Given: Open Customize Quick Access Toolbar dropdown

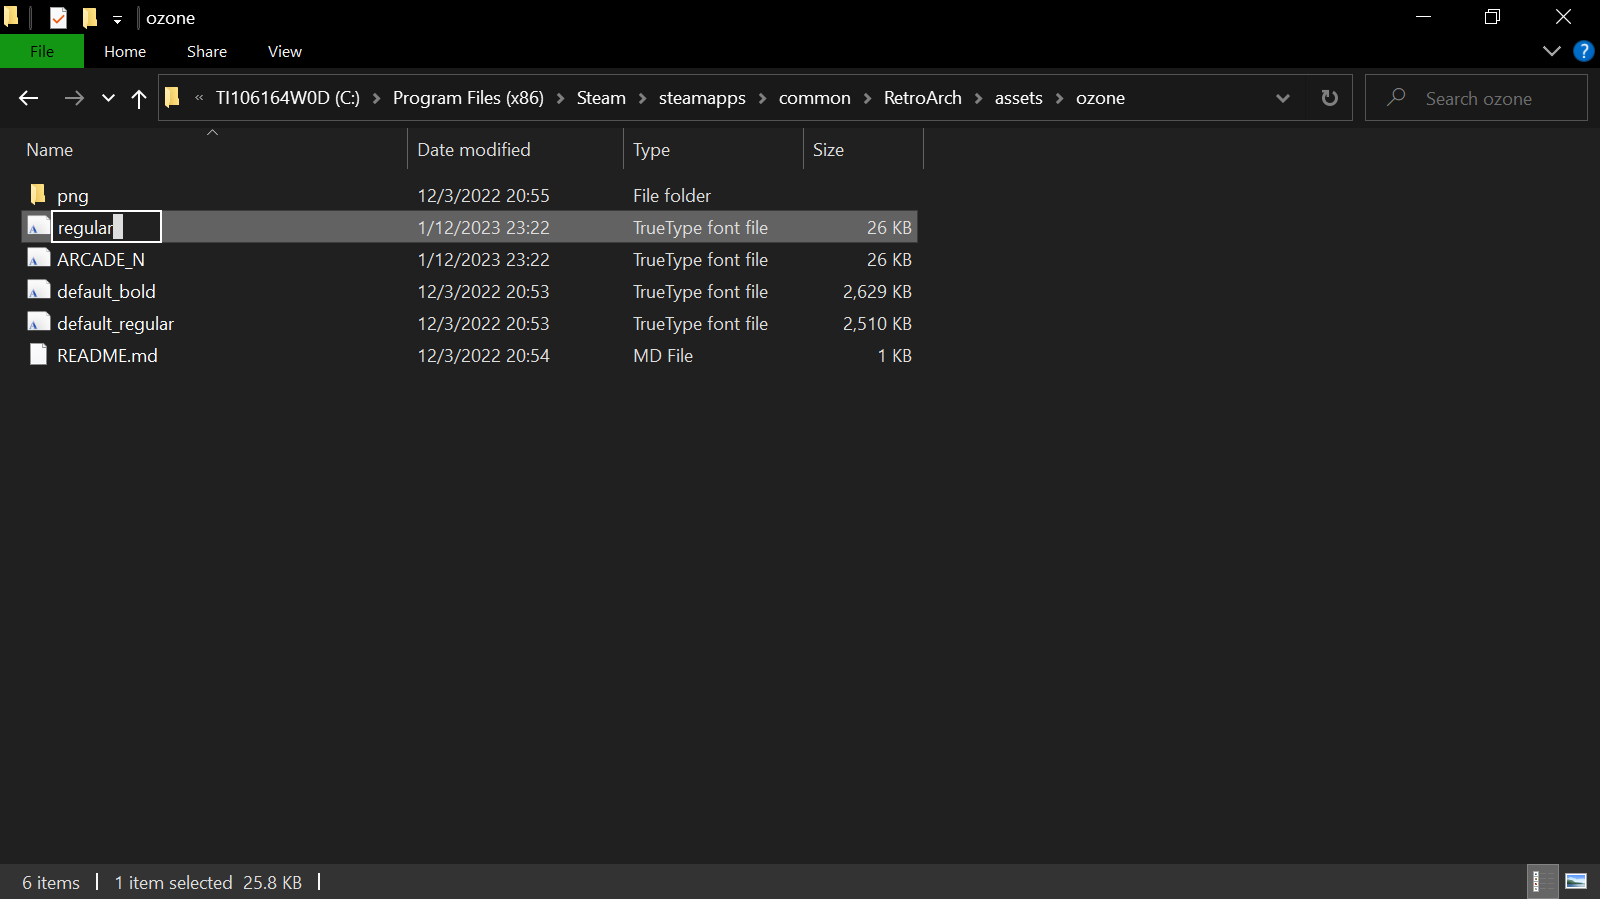Looking at the screenshot, I should [x=117, y=19].
